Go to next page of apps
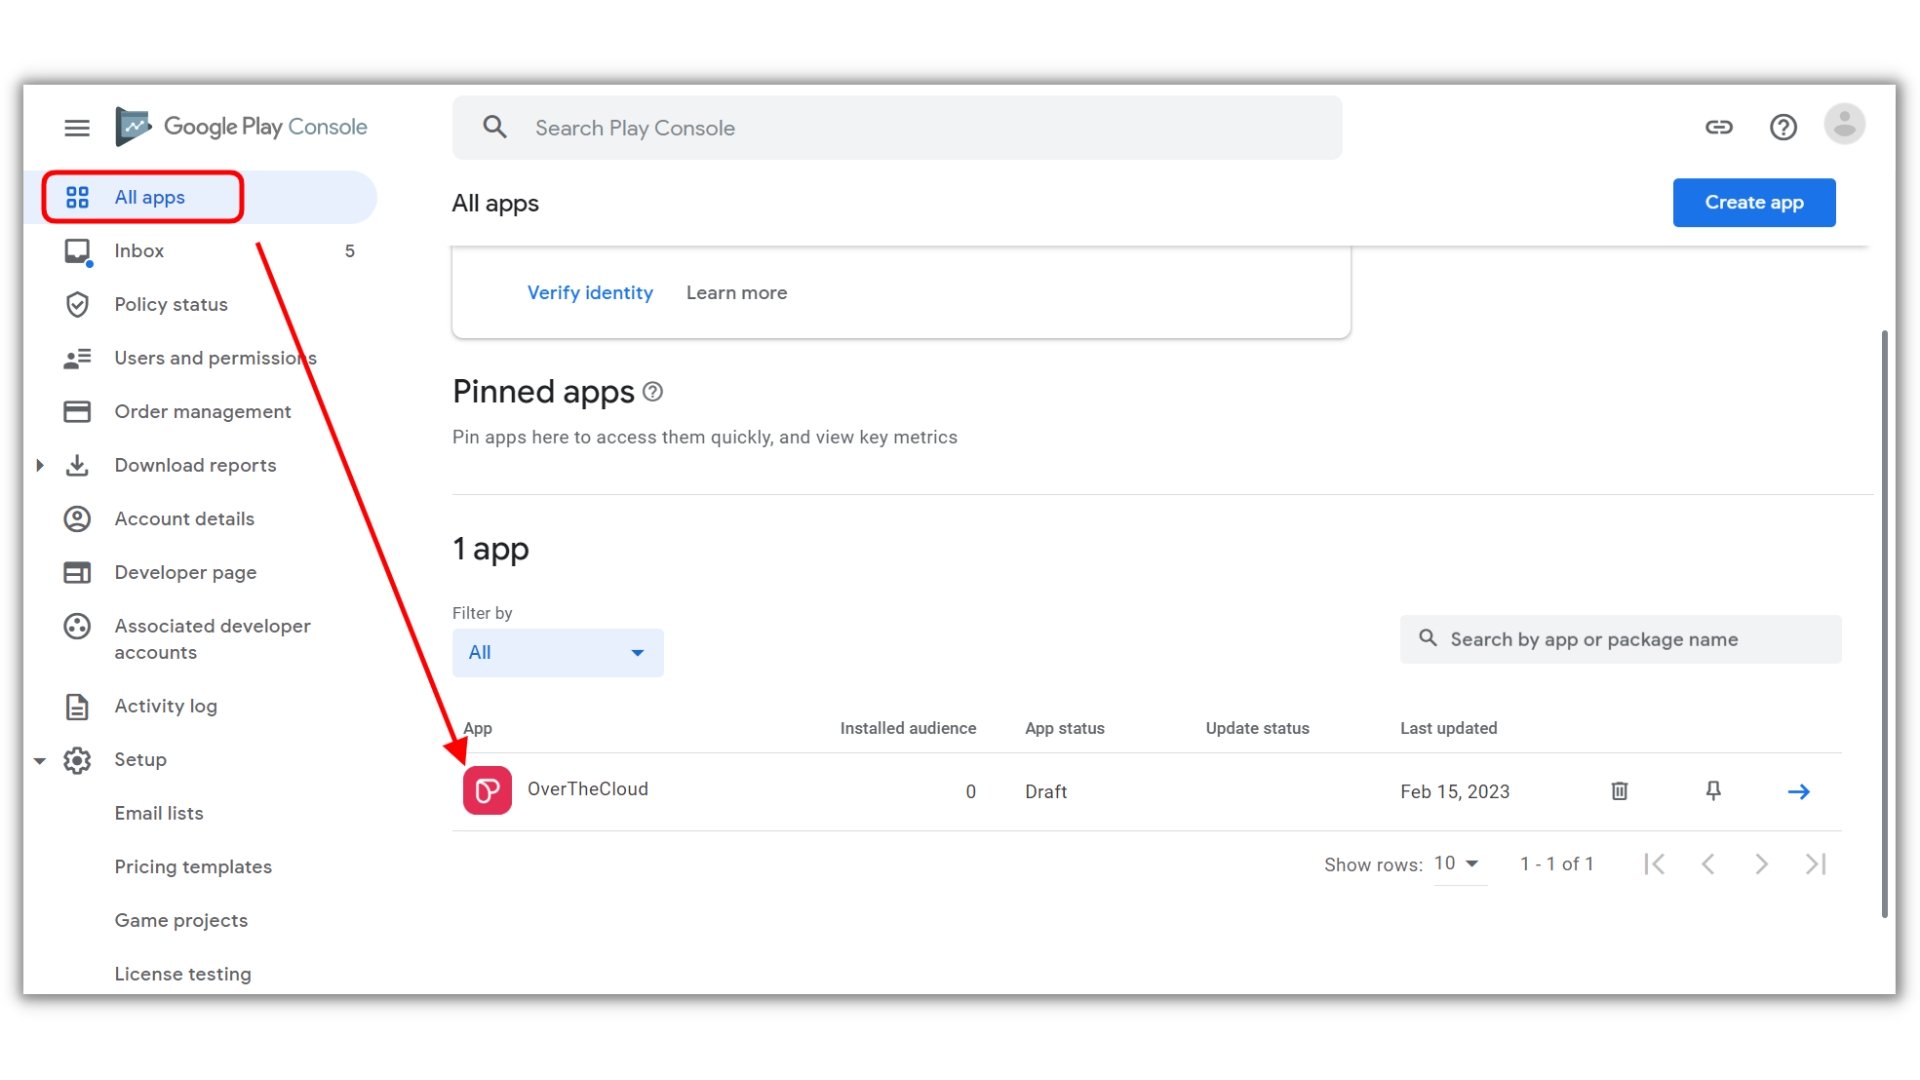 click(1761, 863)
